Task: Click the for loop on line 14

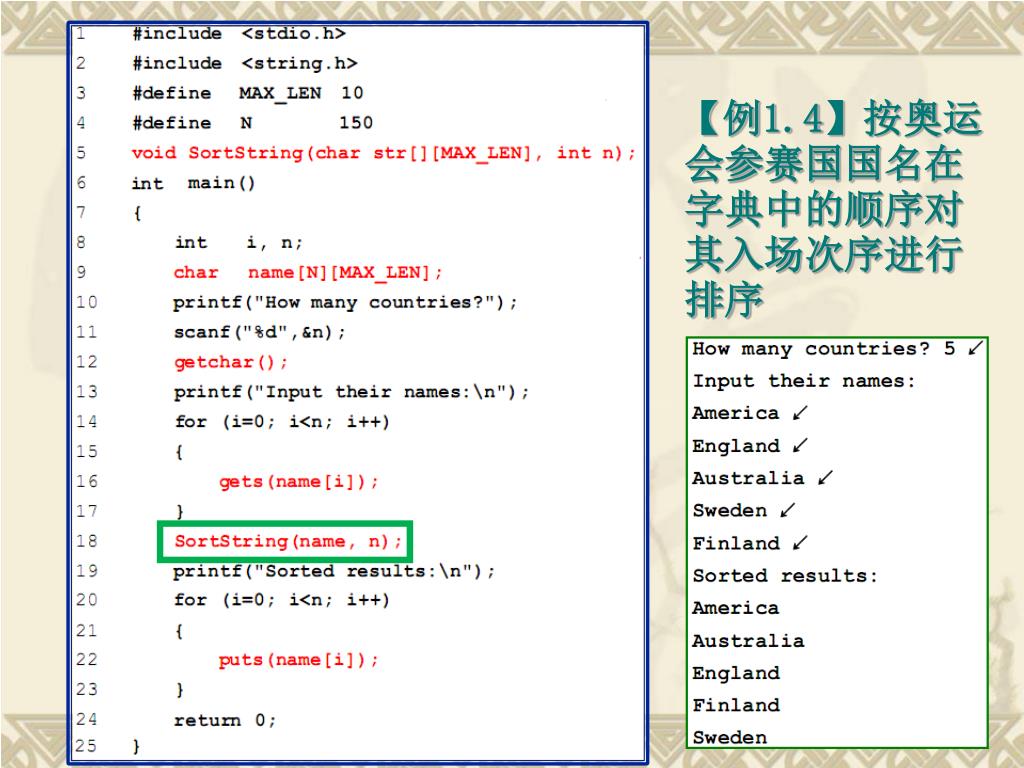Action: tap(282, 422)
